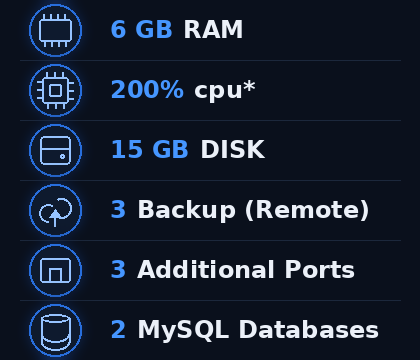Select the RAM label text
Viewport: 420px width, 360px height.
tap(213, 29)
